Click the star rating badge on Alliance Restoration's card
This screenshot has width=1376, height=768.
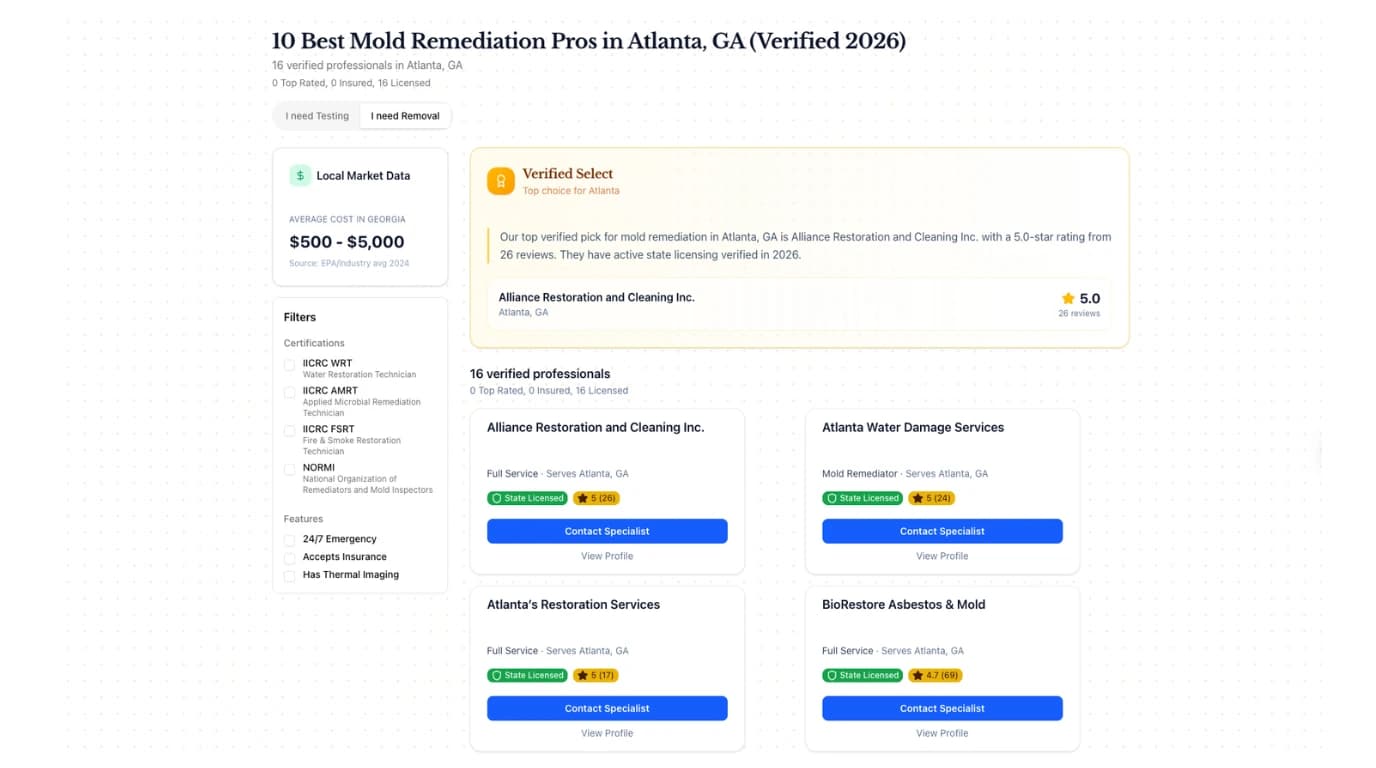coord(597,497)
